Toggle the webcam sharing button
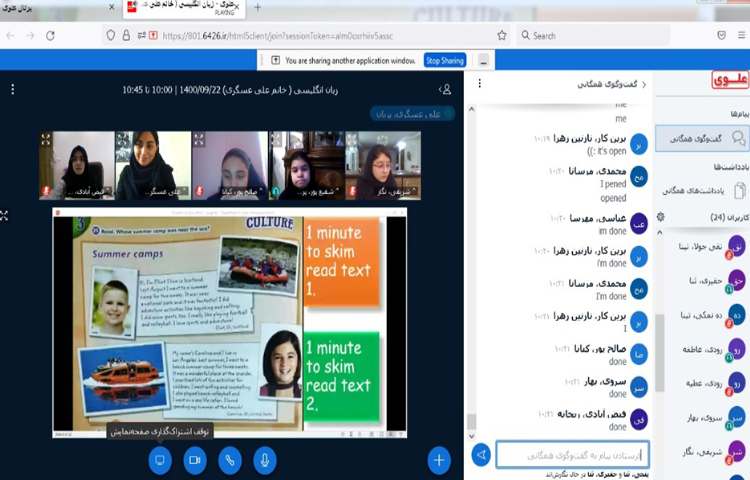Screen dimensions: 750x480 click(x=195, y=460)
